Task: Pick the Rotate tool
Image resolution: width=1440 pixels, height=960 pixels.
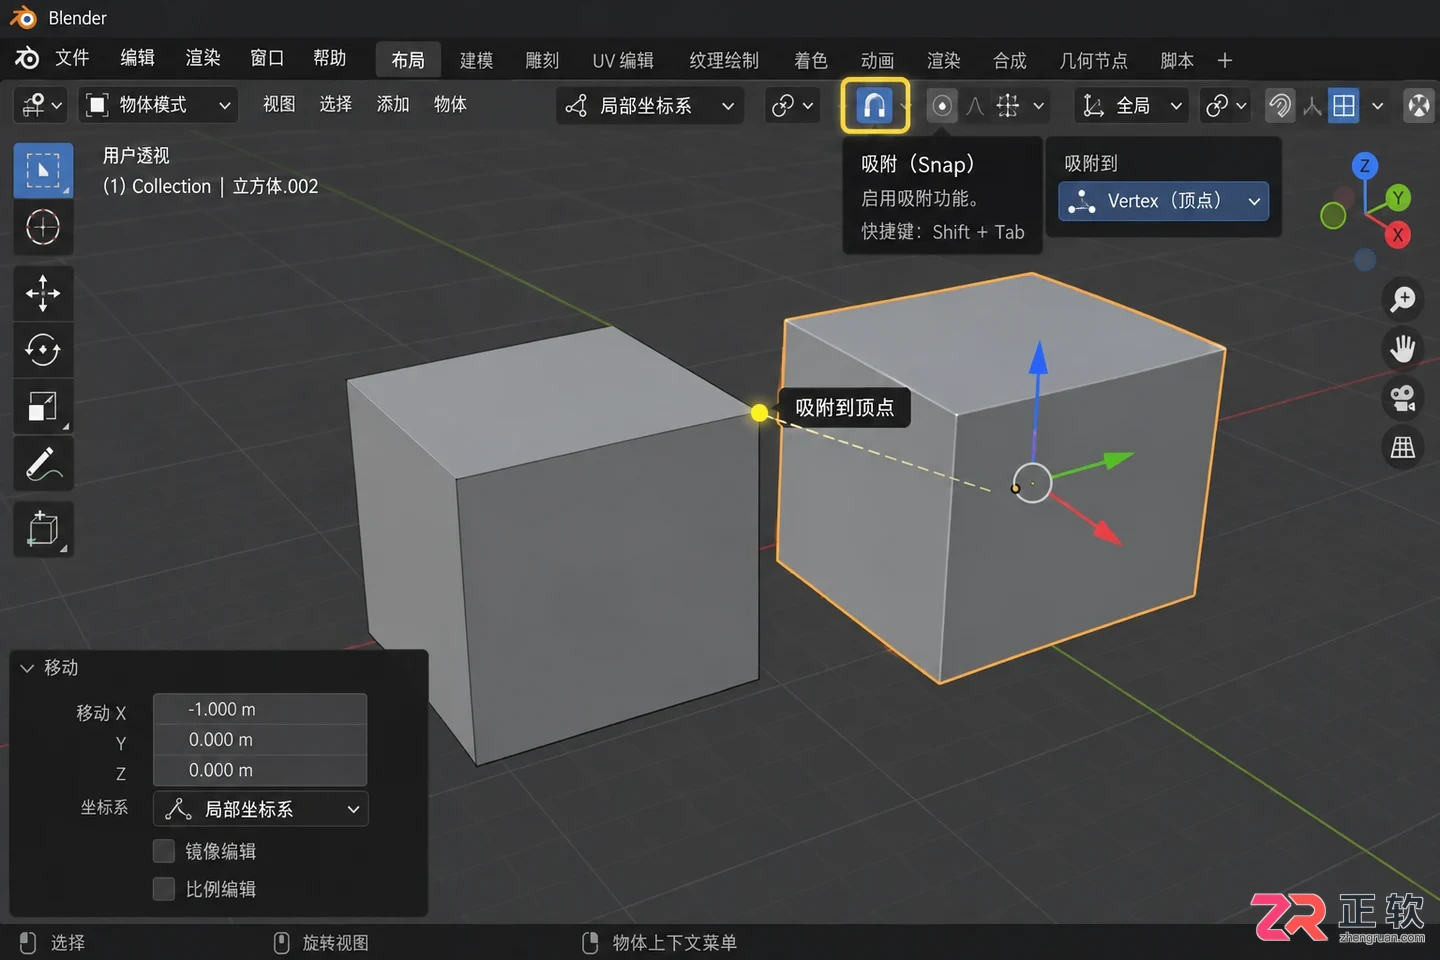Action: click(x=43, y=350)
